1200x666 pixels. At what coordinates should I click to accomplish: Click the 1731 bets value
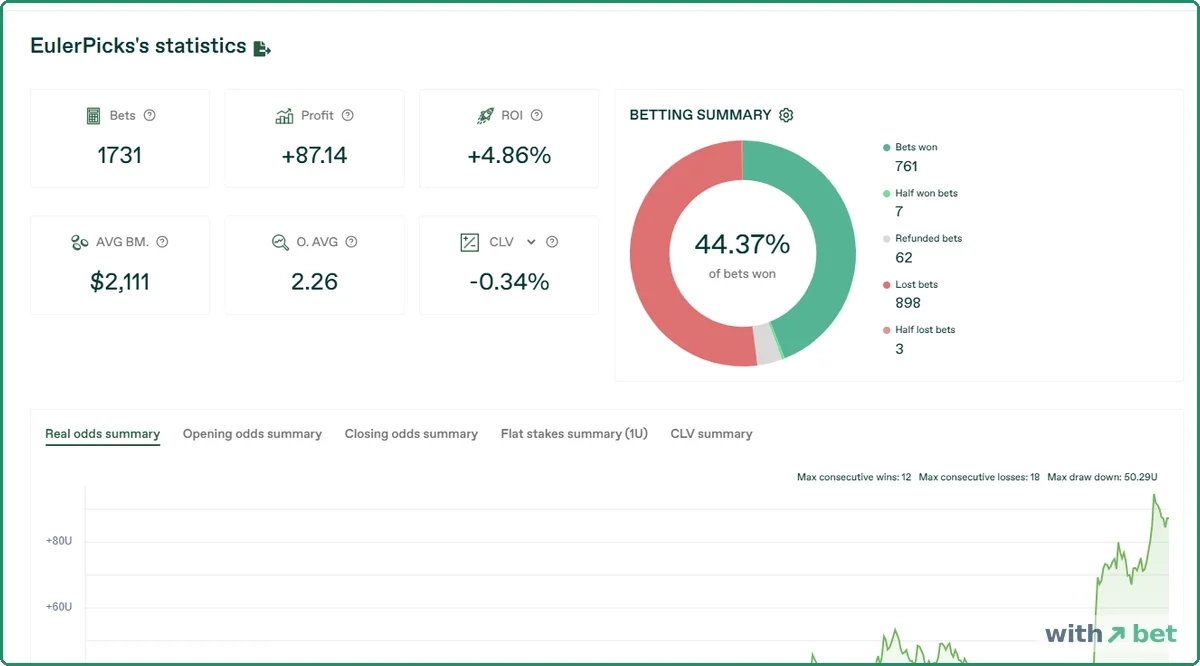(x=119, y=156)
